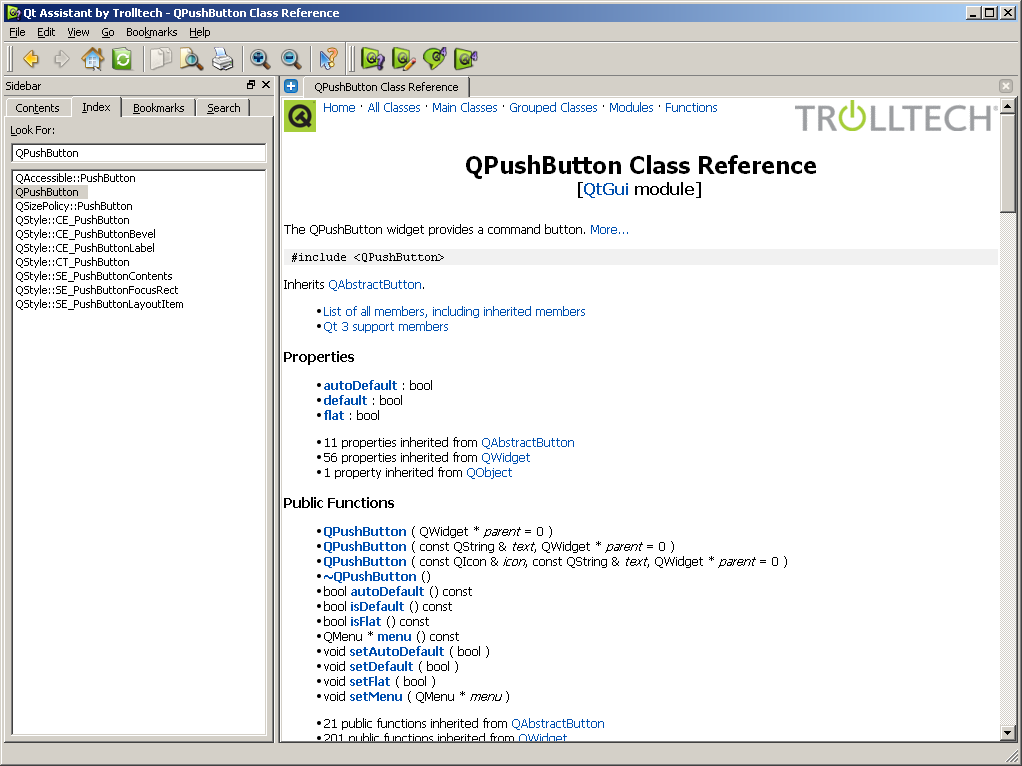
Task: Open the Modules link
Action: (631, 108)
